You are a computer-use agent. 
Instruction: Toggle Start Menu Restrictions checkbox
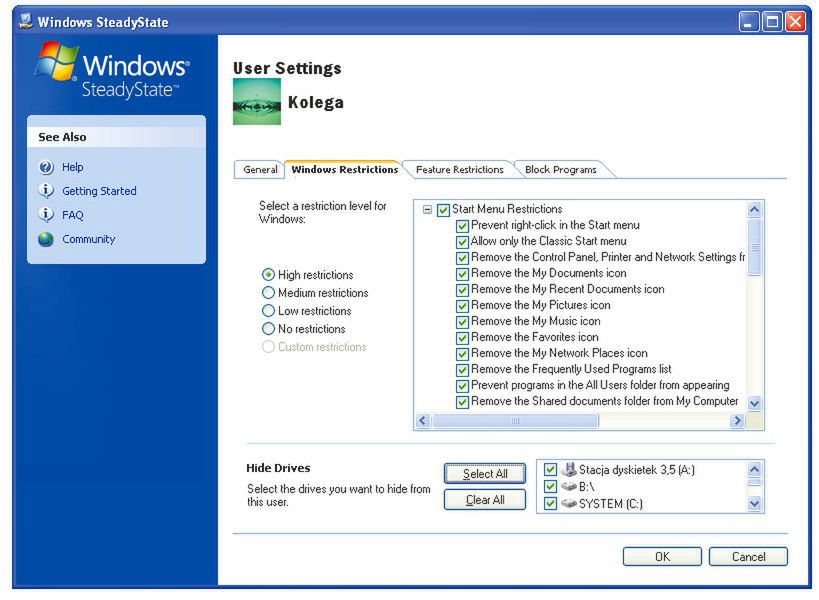coord(443,210)
